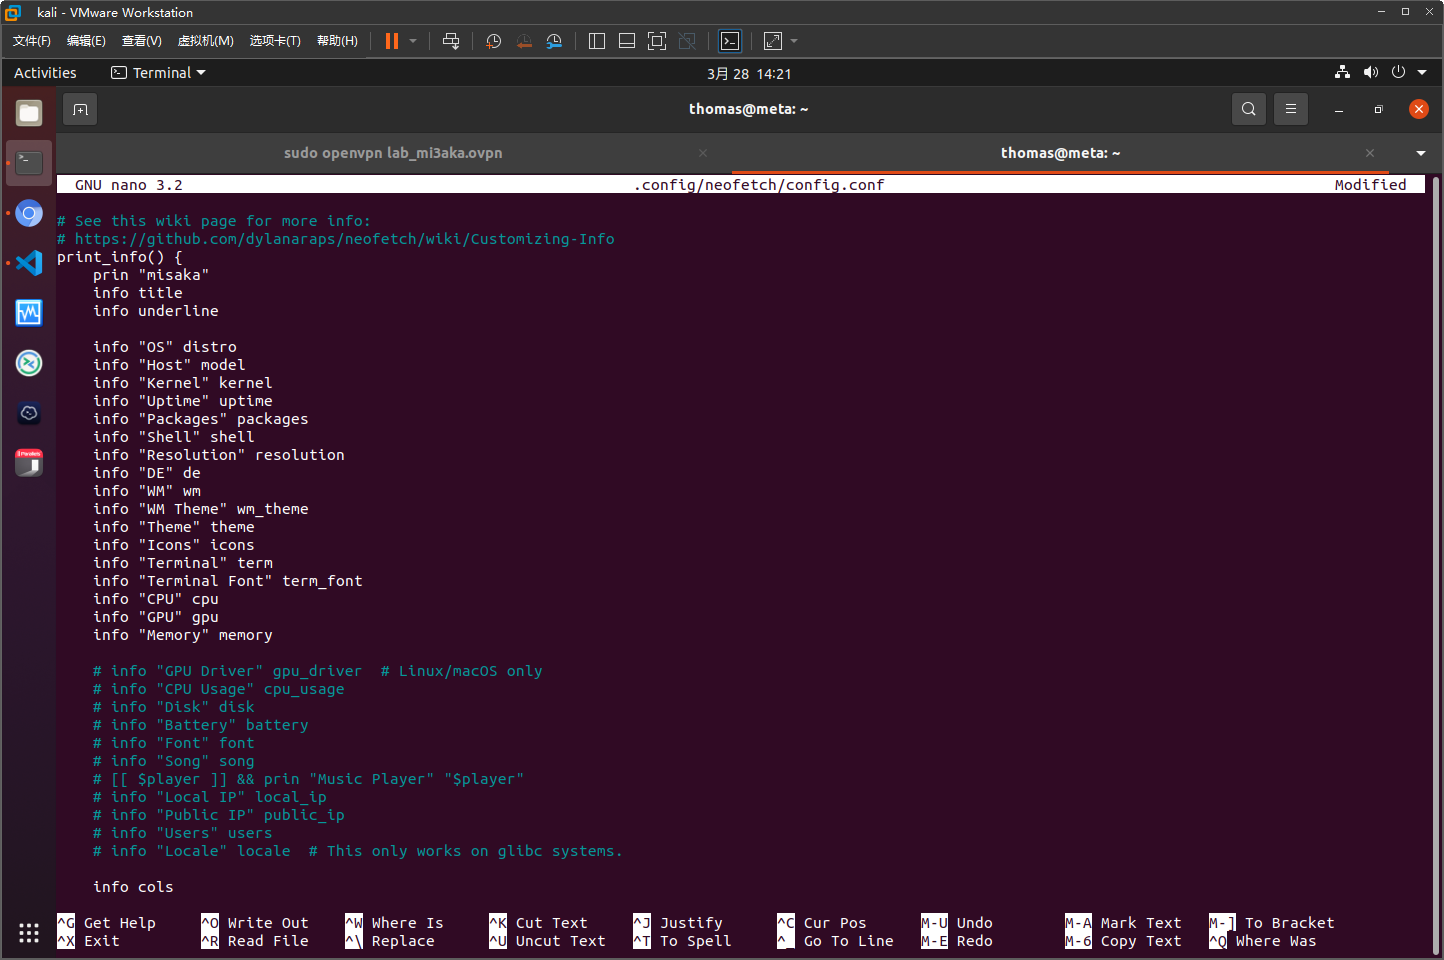The image size is (1444, 960).
Task: Click the VMware pause virtual machine button
Action: point(392,41)
